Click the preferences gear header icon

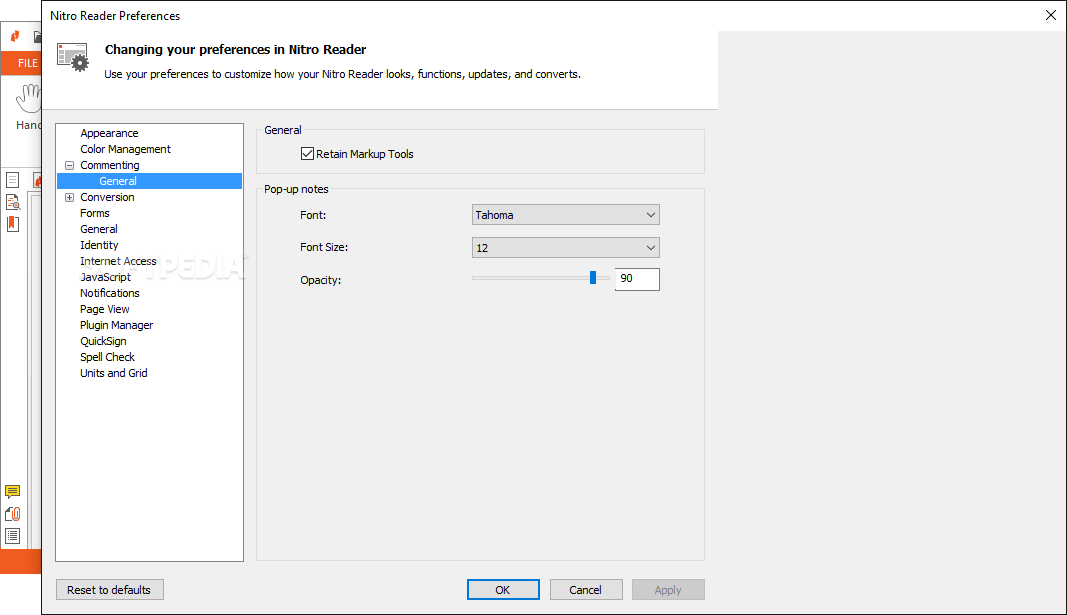click(73, 58)
